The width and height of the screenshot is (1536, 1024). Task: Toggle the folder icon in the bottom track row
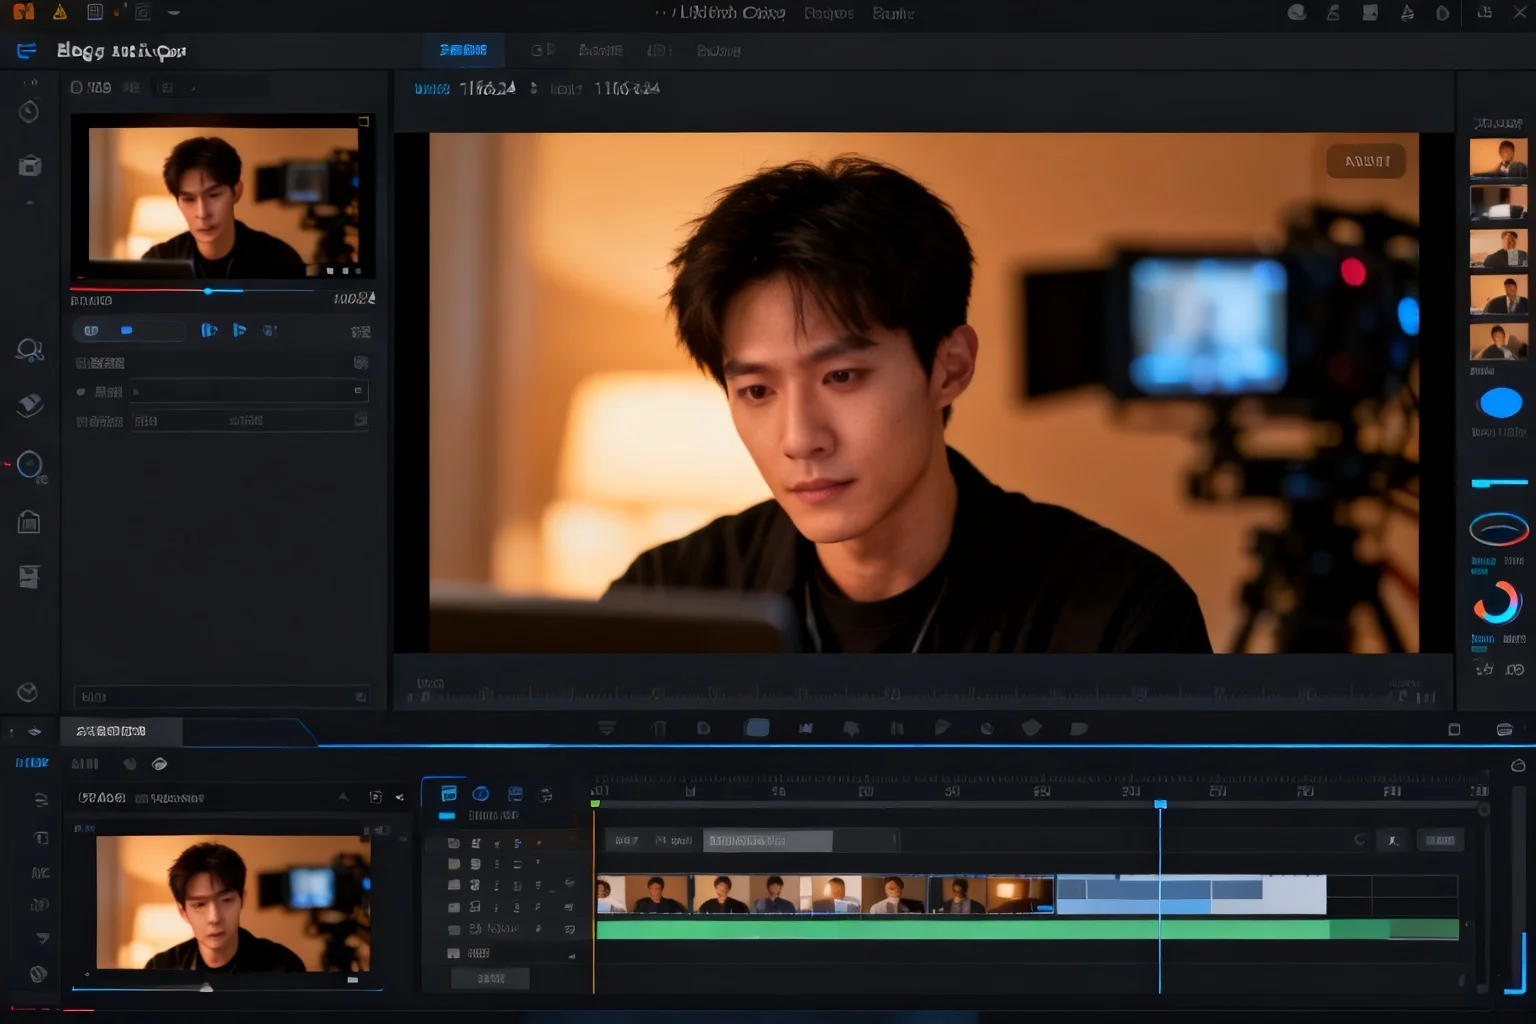coord(453,954)
